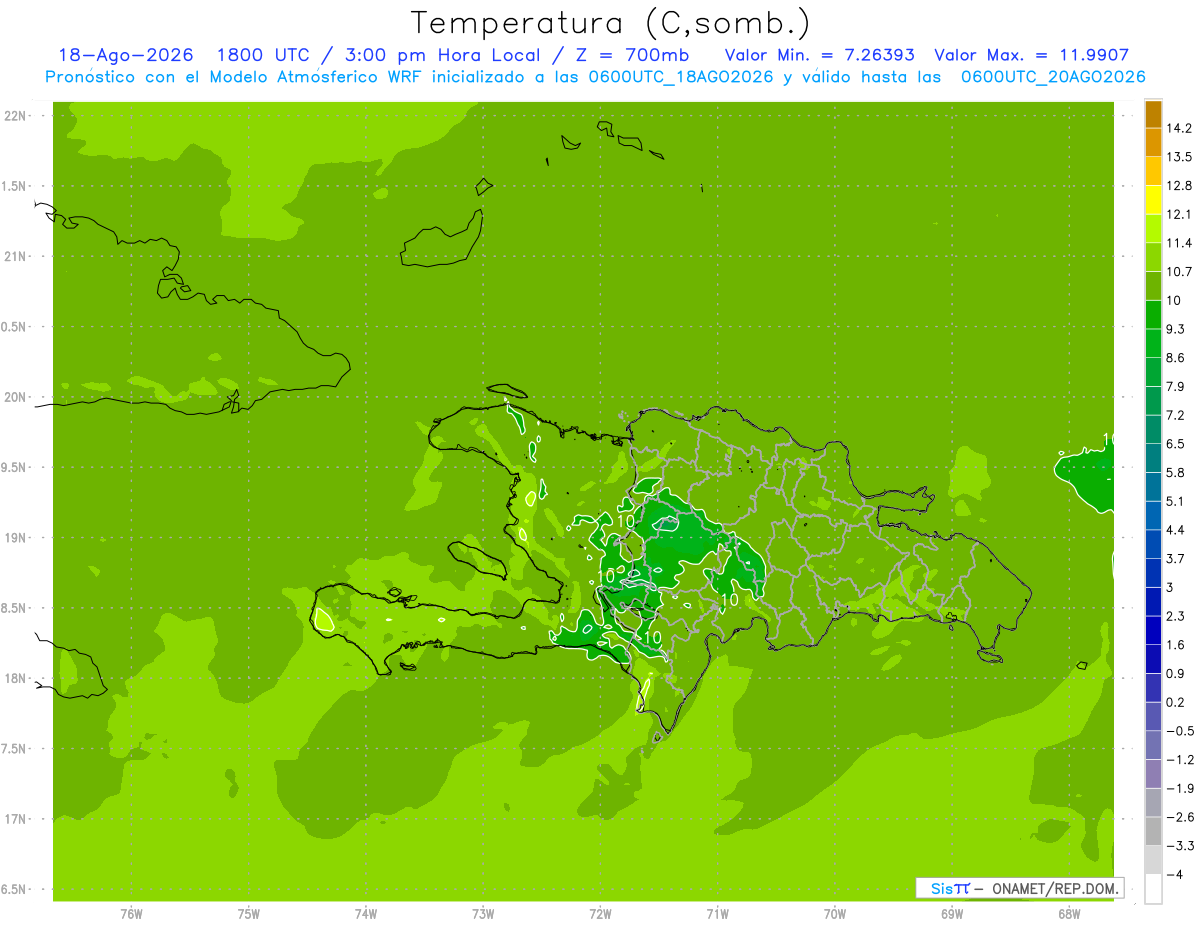Click the "69W" longitude label

click(952, 914)
